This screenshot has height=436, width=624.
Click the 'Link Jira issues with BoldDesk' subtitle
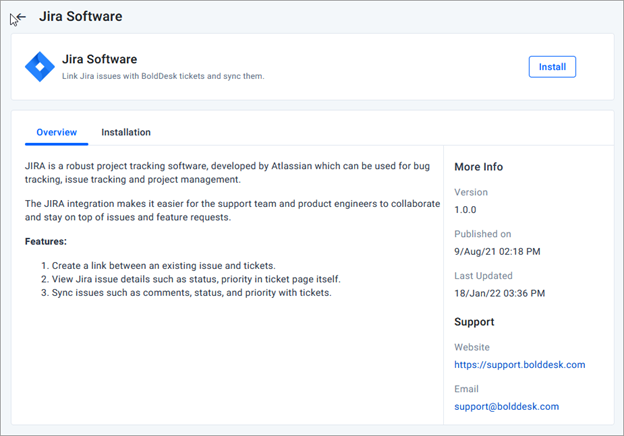163,76
